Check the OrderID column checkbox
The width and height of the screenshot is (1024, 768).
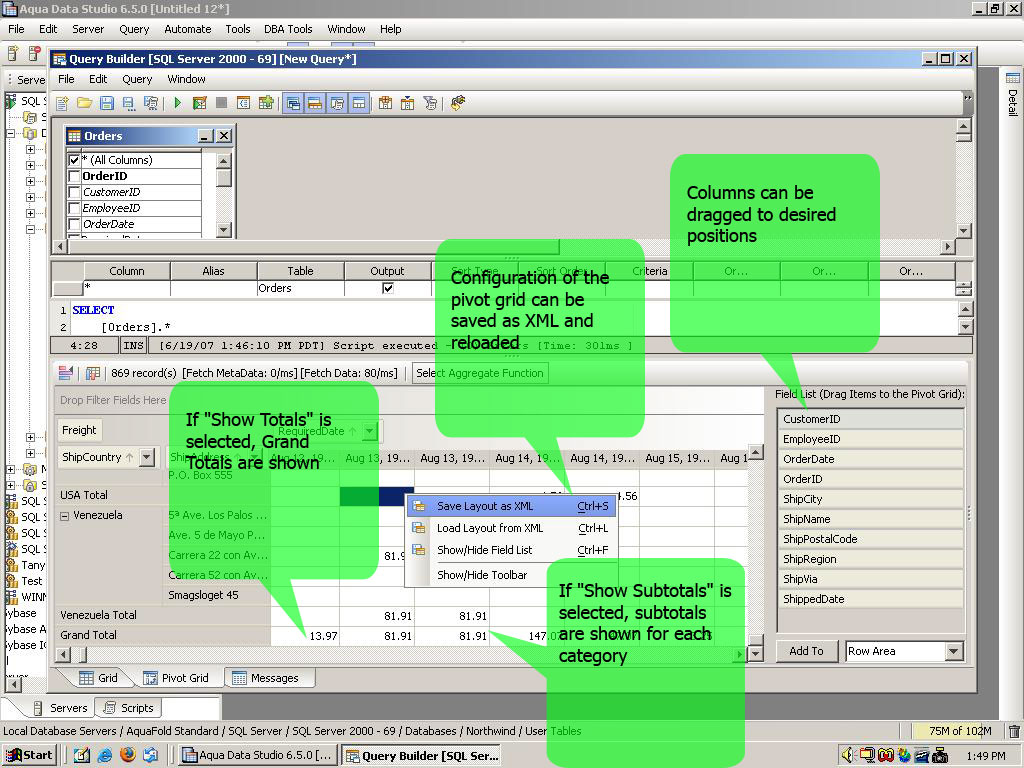74,176
